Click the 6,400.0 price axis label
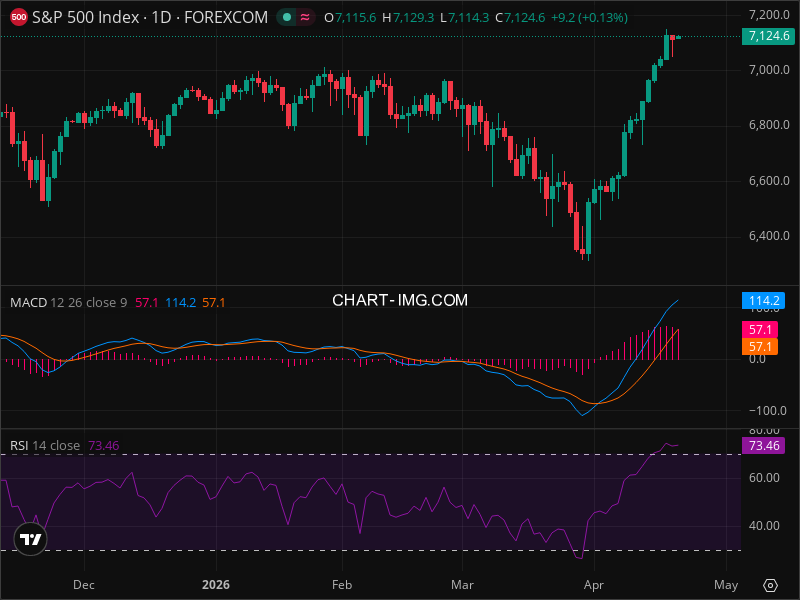The image size is (800, 600). pyautogui.click(x=769, y=236)
